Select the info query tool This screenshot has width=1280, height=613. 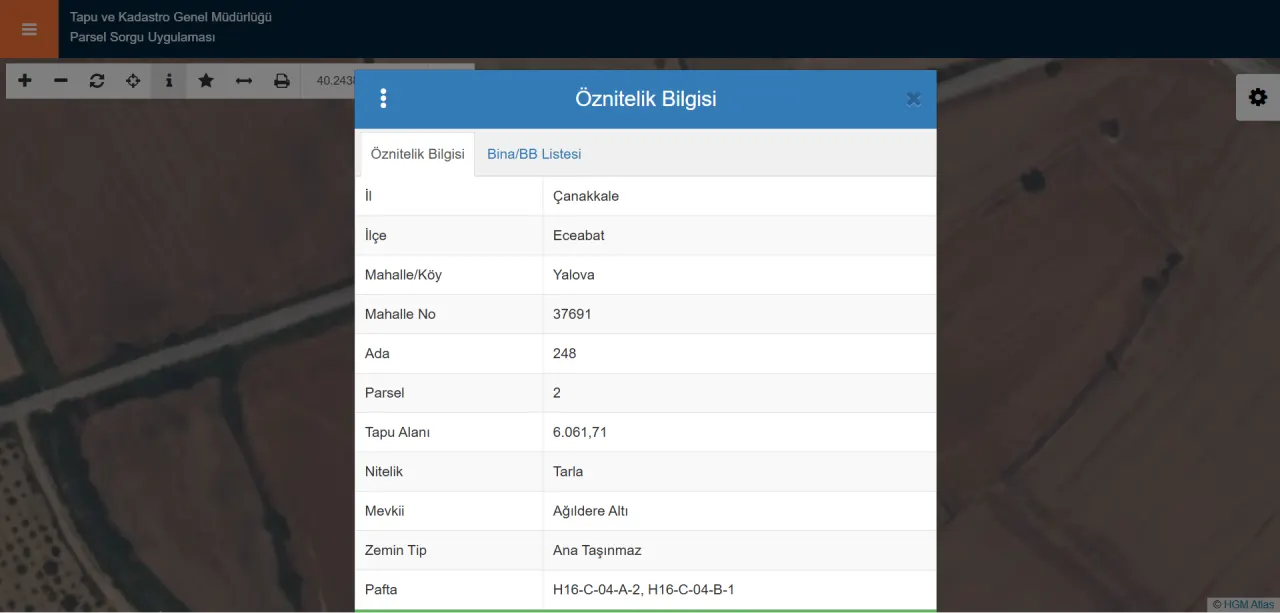click(x=169, y=81)
